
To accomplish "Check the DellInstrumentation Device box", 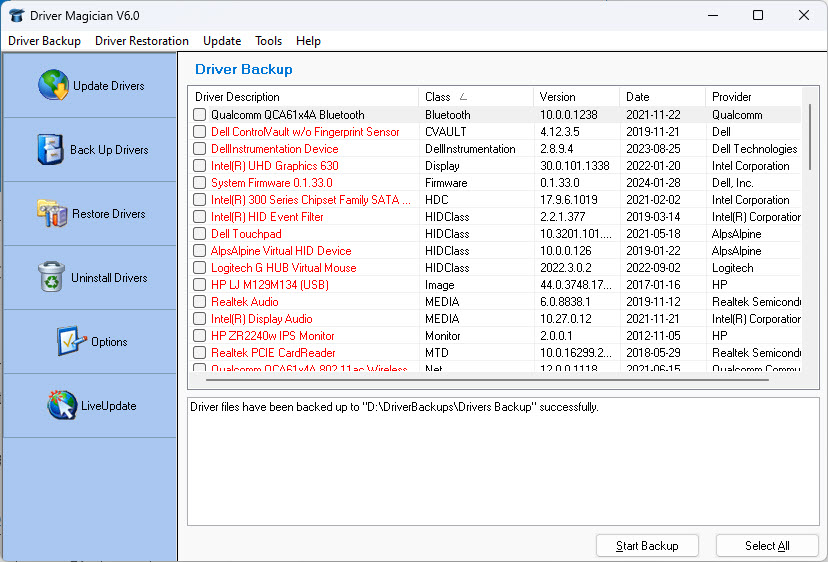I will point(199,148).
